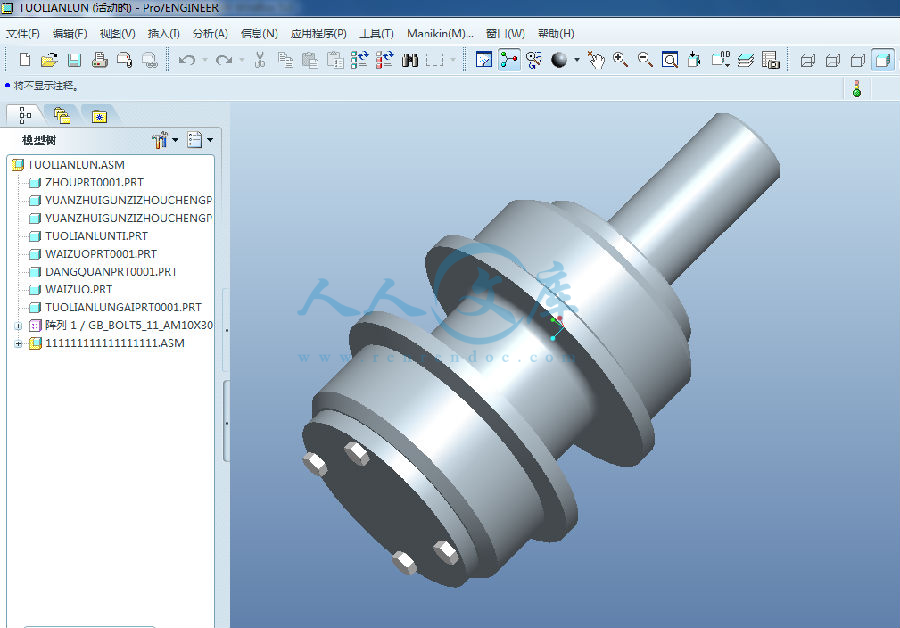
Task: Open the Regeneration Manager icon with red box
Action: (385, 60)
